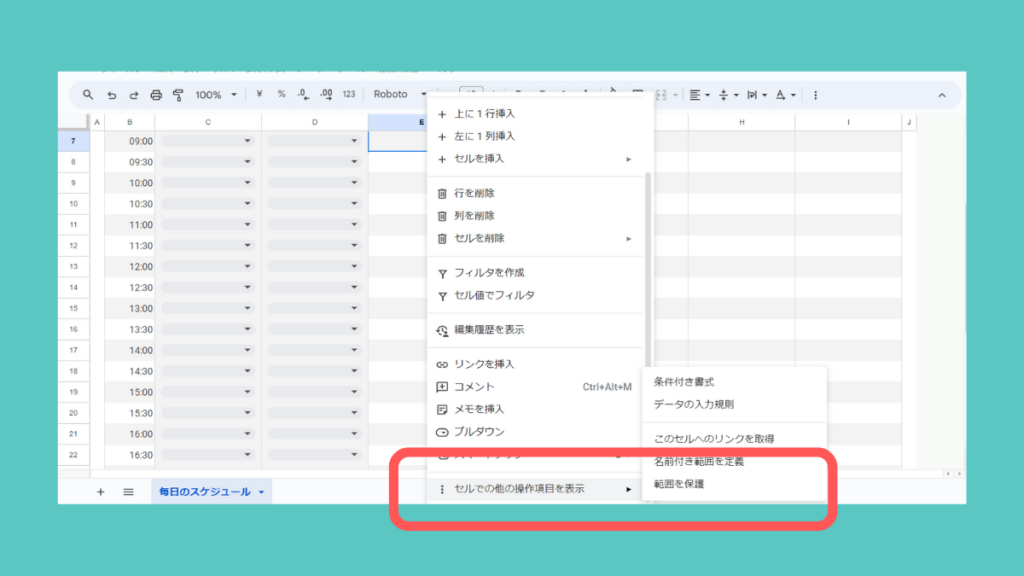This screenshot has height=576, width=1024.
Task: Choose フィルタを作成 from context menu
Action: click(x=489, y=272)
